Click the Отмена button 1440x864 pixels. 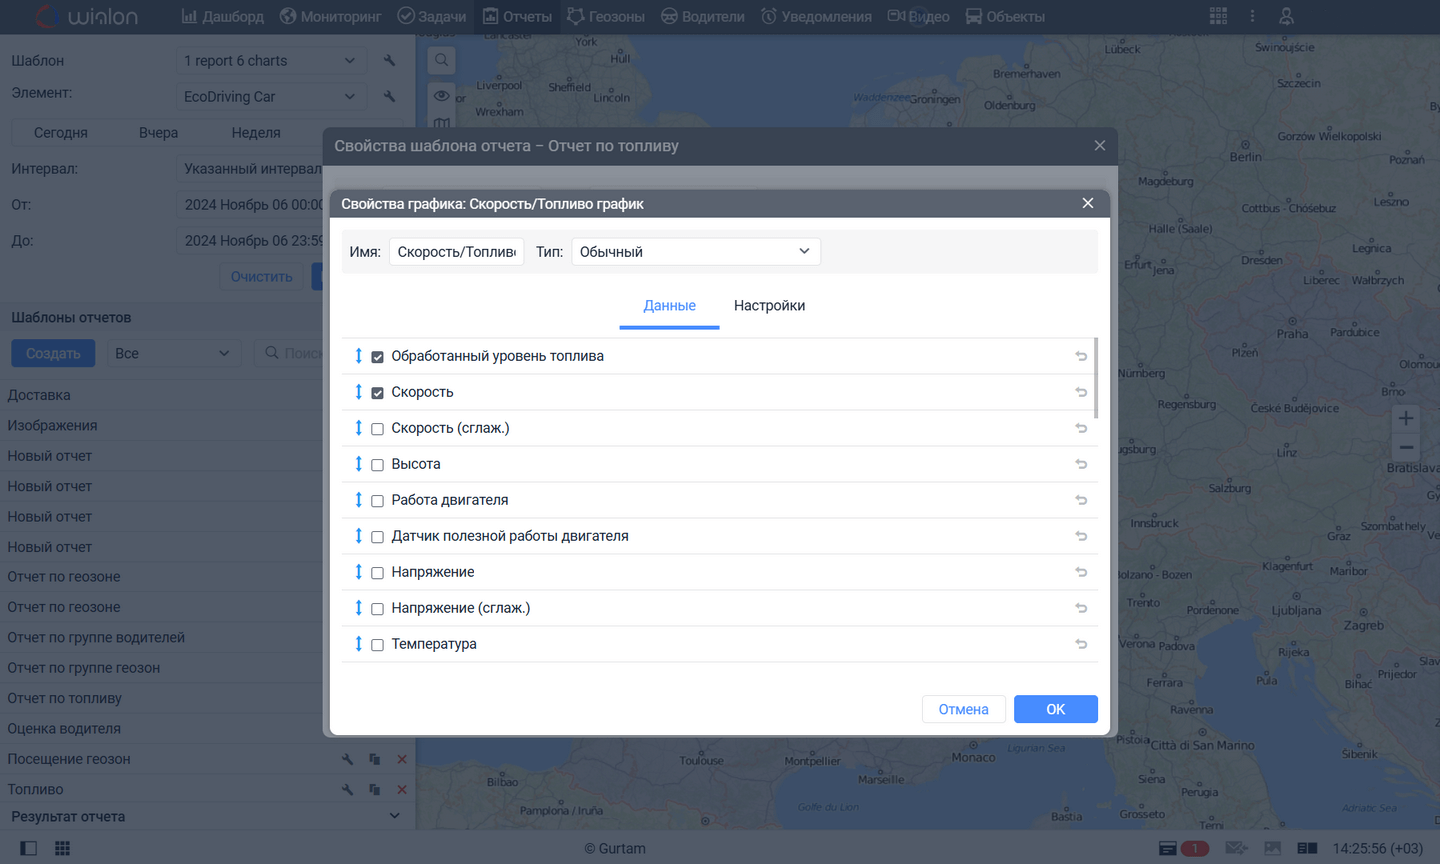pos(963,709)
